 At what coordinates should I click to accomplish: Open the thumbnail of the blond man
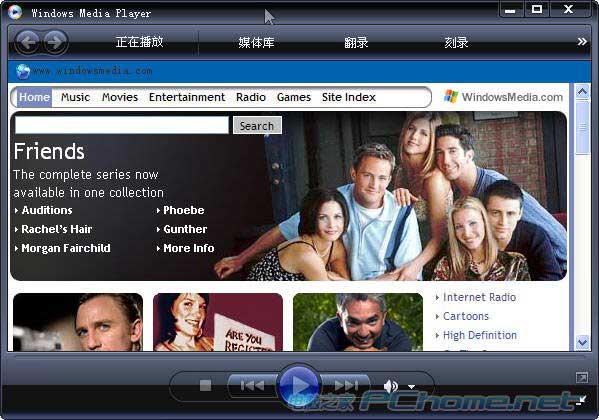(78, 322)
